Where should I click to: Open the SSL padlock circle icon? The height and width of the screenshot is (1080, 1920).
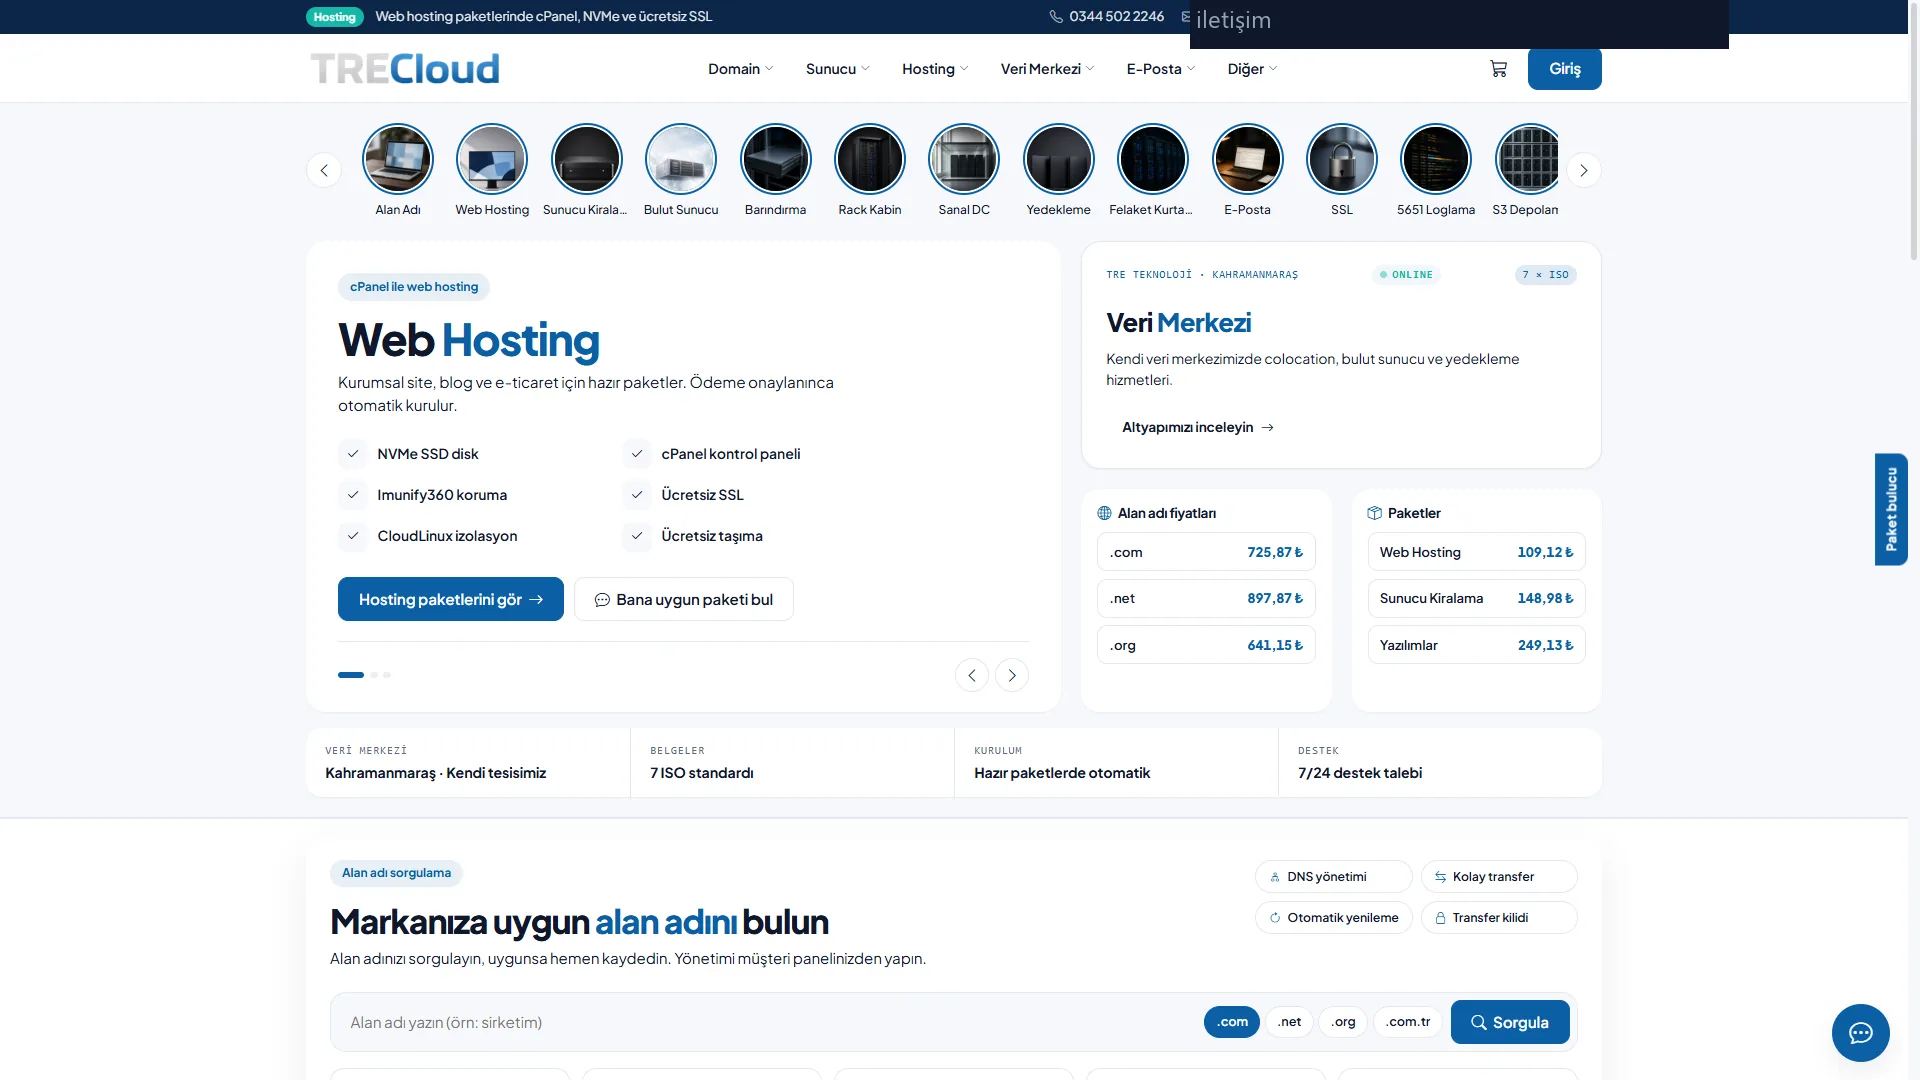(1342, 159)
